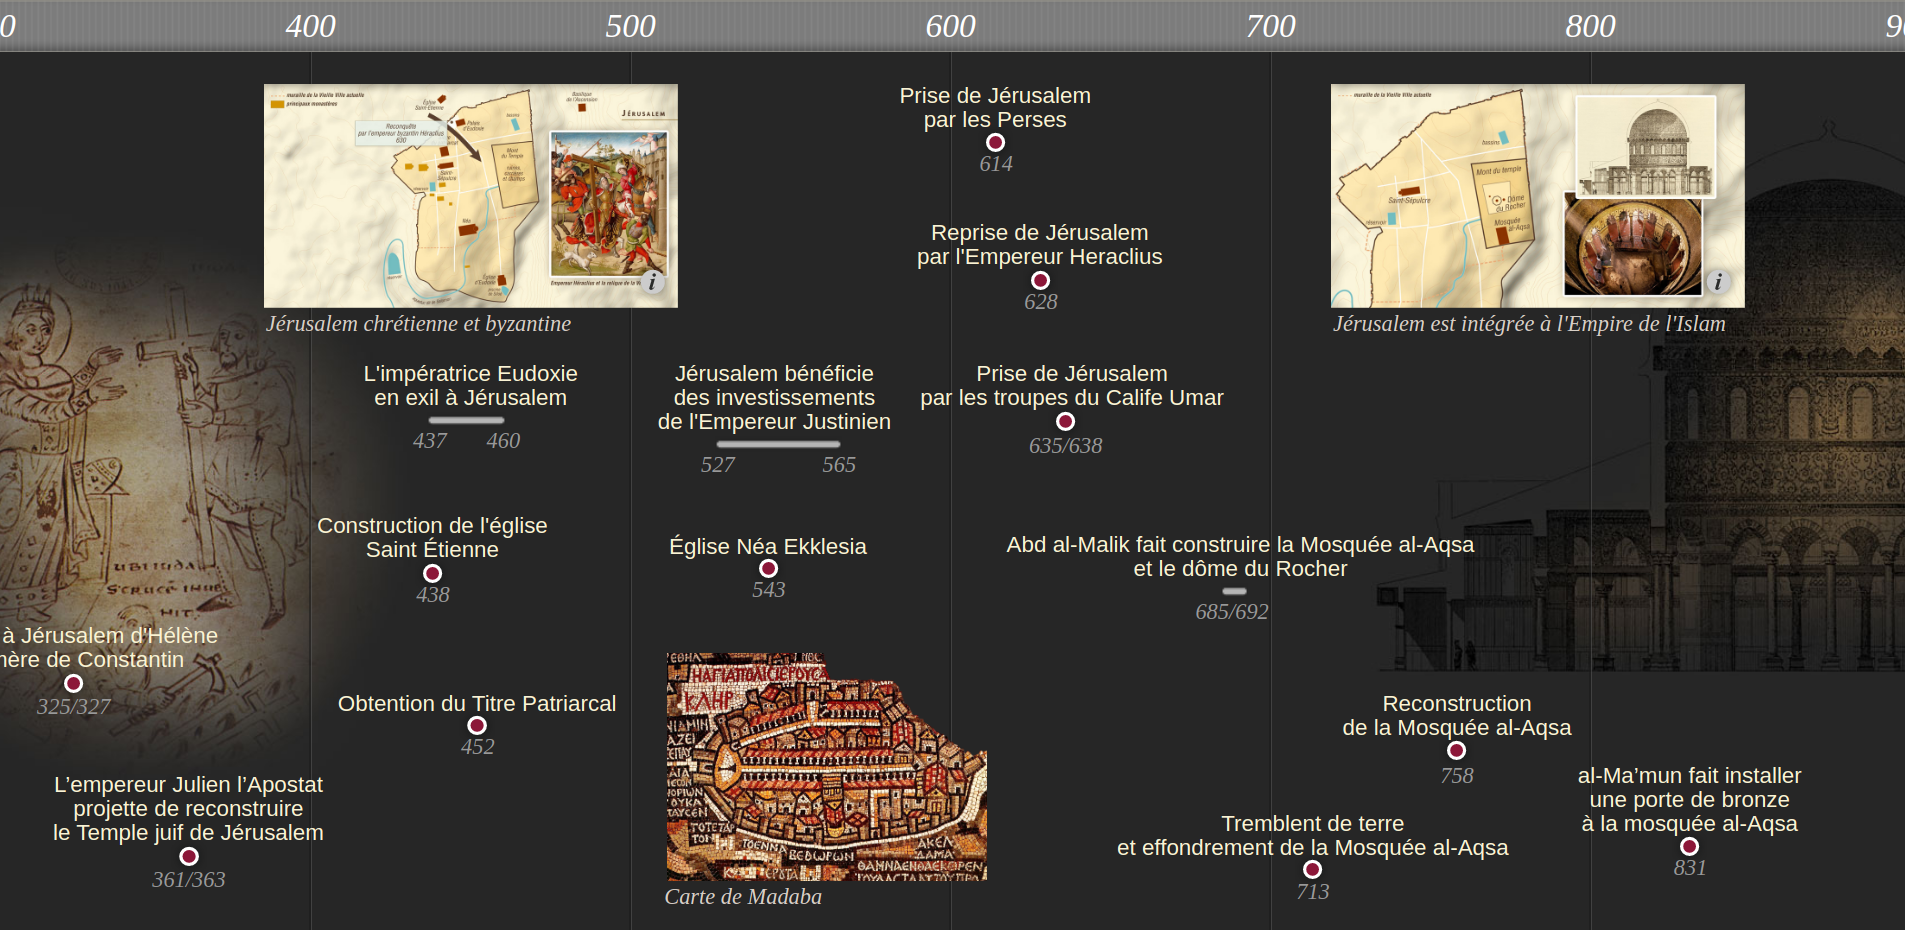
Task: Click 'L'empereur Julien l'Apostat' event title
Action: pyautogui.click(x=189, y=809)
